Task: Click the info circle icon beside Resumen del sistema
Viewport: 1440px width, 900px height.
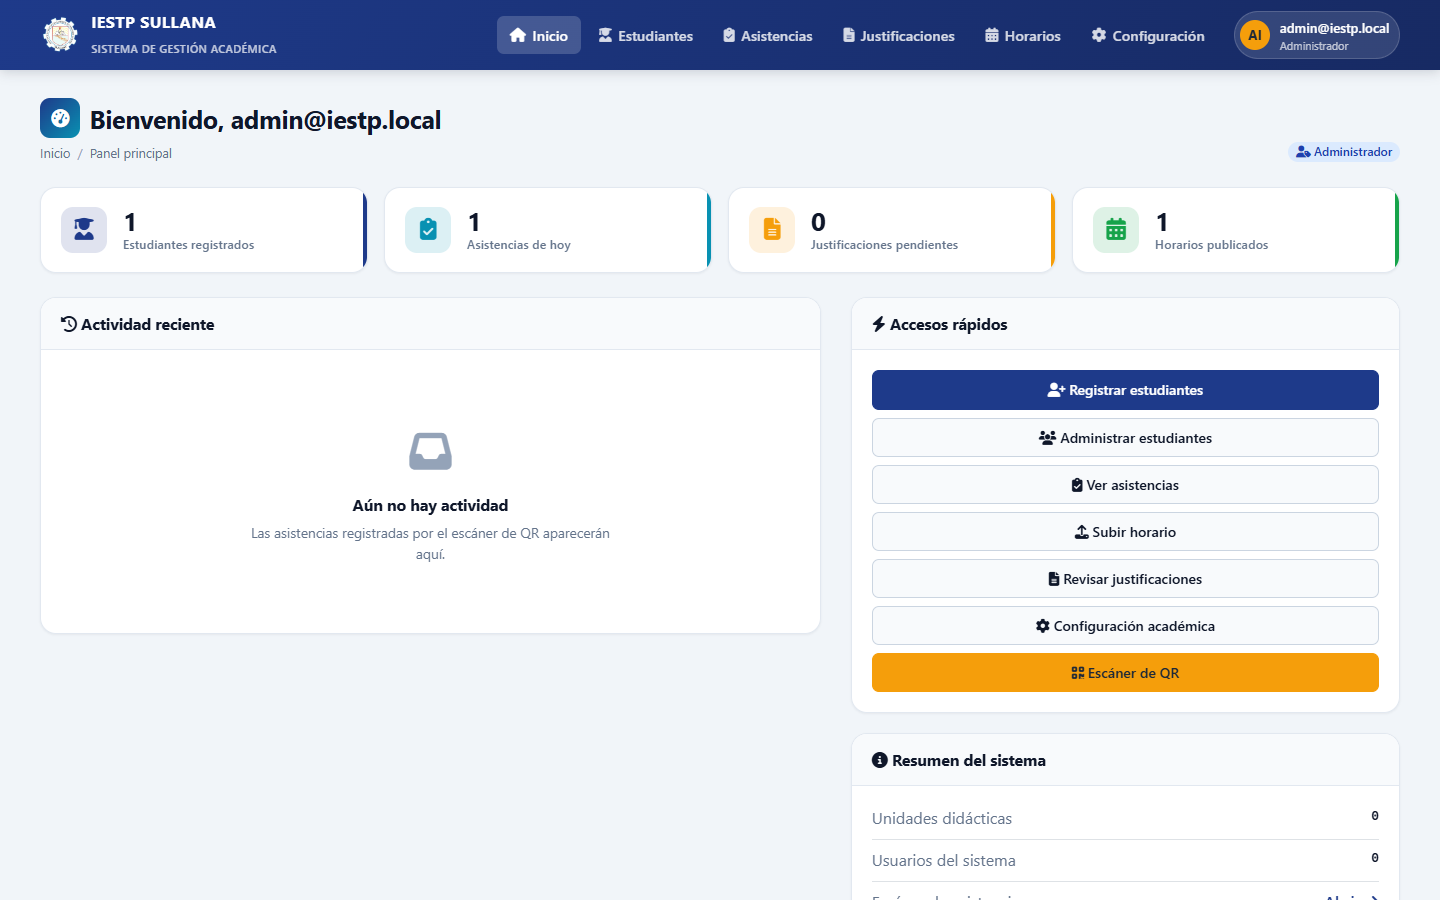Action: pos(880,760)
